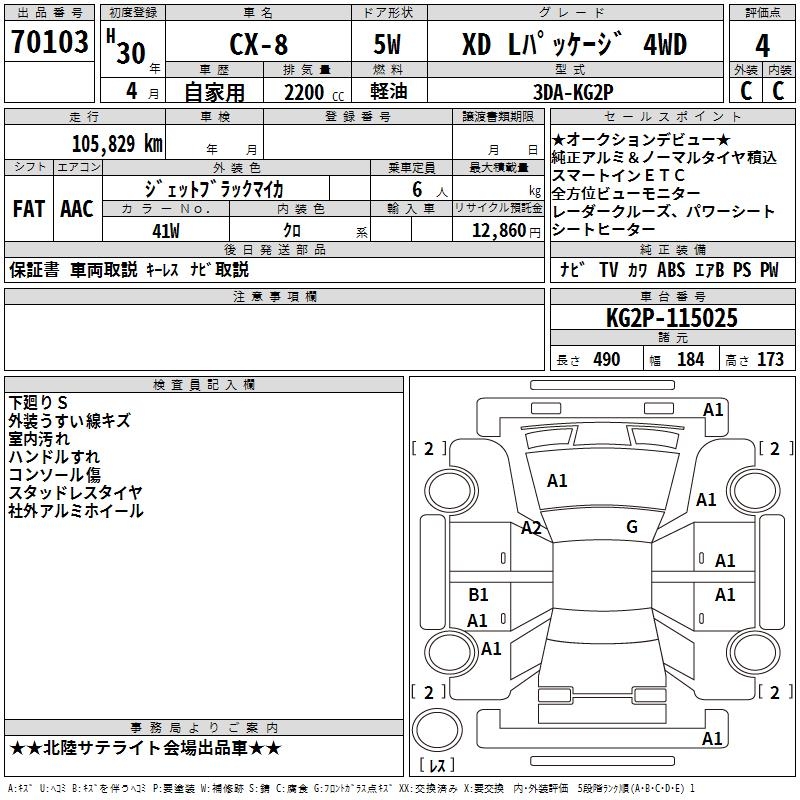
Task: Select the [レス] spare tire label
Action: click(x=438, y=764)
